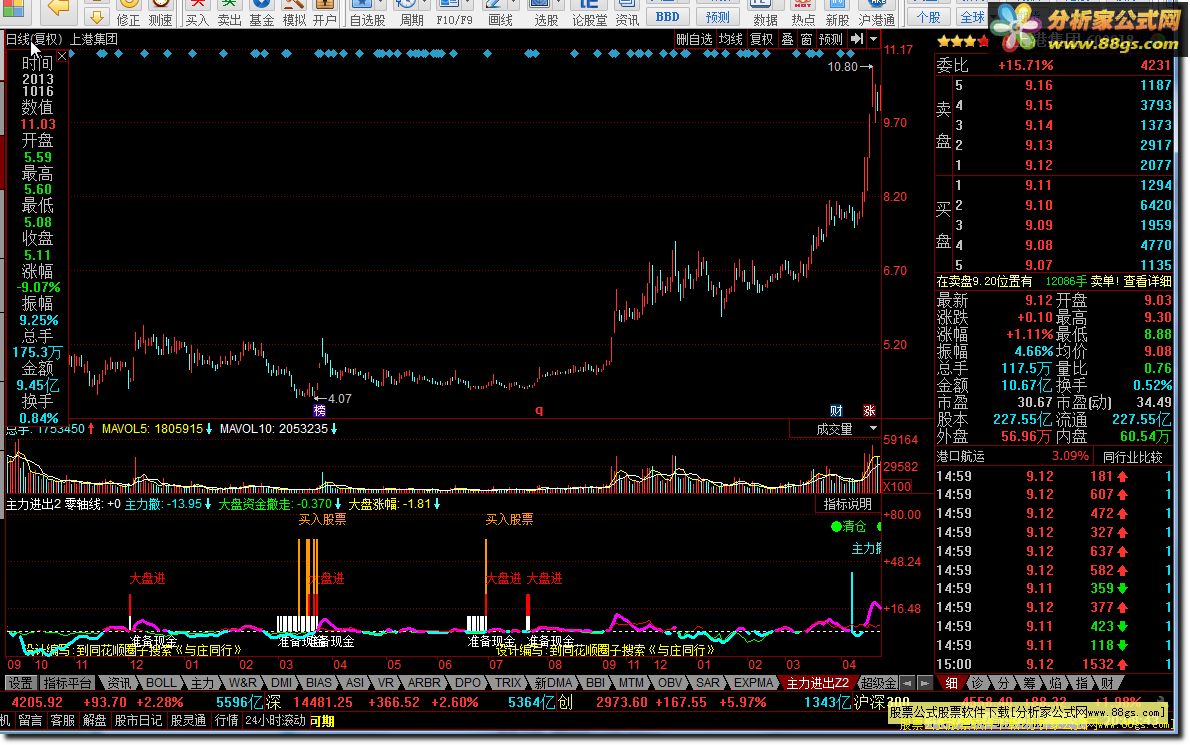
Task: Click the skip-to-end arrow in chart header
Action: (x=857, y=39)
